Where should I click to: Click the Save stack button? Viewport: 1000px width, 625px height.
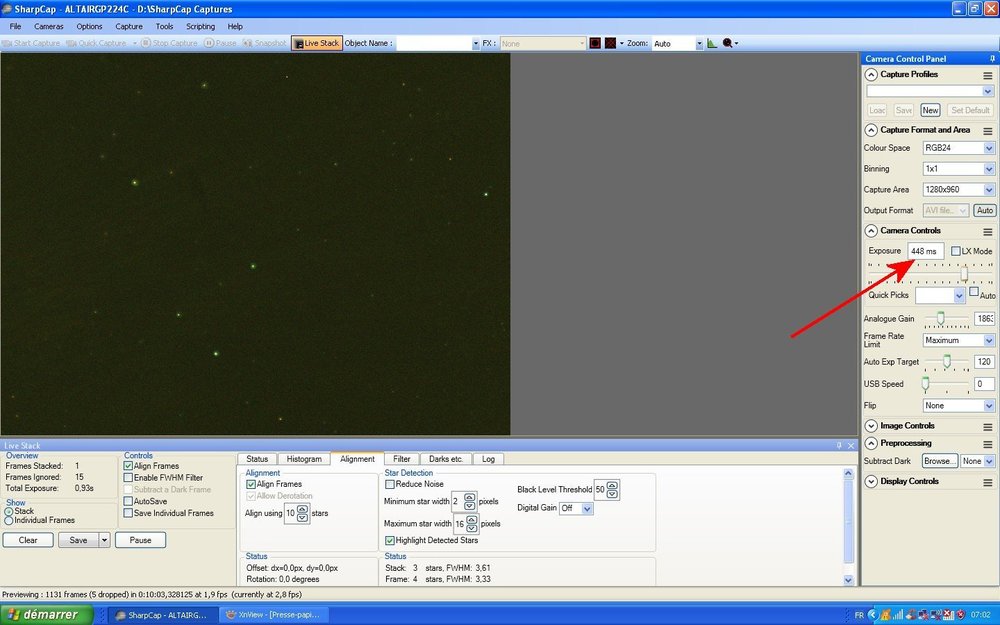pyautogui.click(x=78, y=540)
